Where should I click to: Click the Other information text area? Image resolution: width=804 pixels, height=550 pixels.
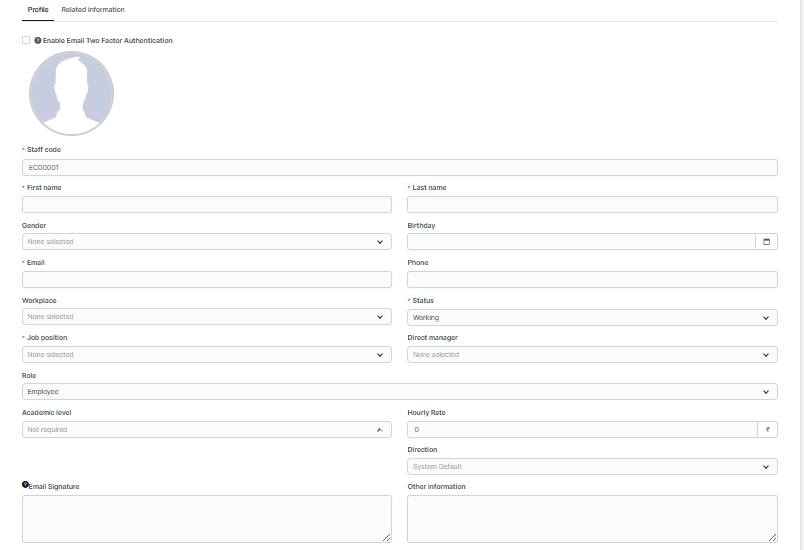coord(592,518)
